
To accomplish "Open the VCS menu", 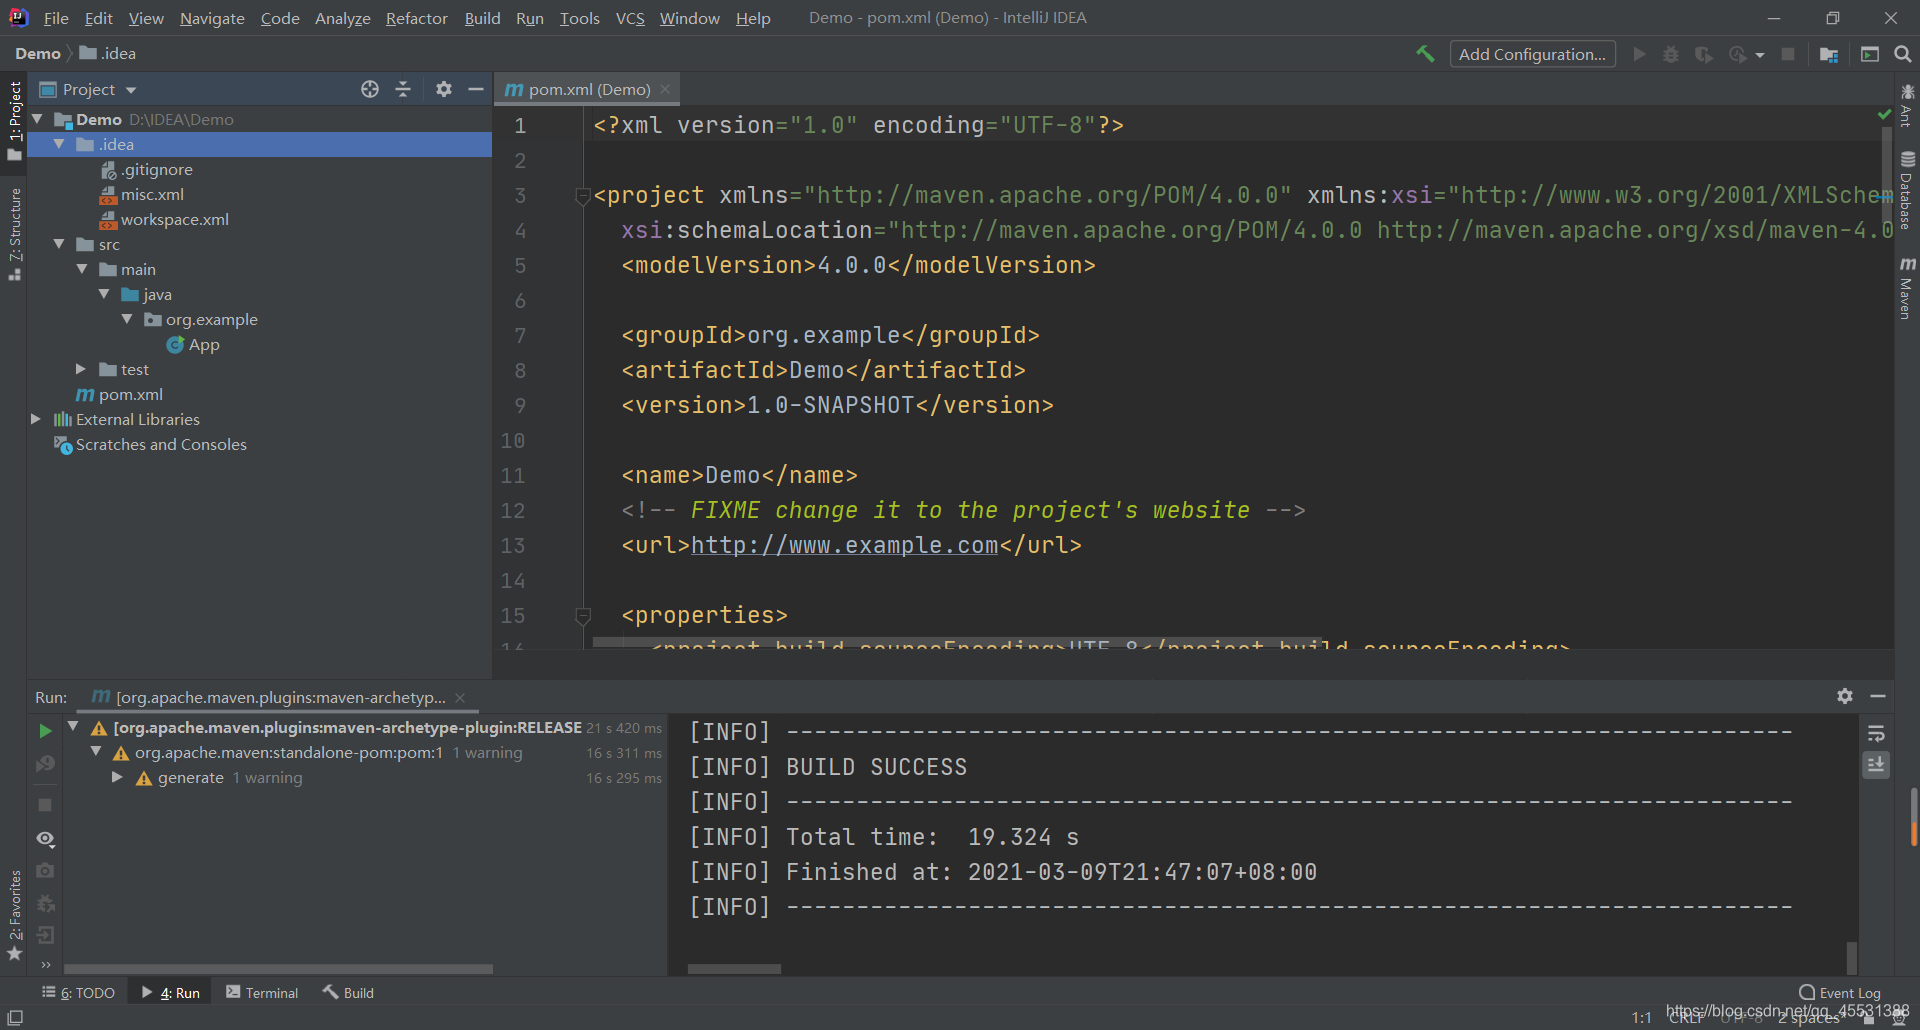I will (630, 18).
